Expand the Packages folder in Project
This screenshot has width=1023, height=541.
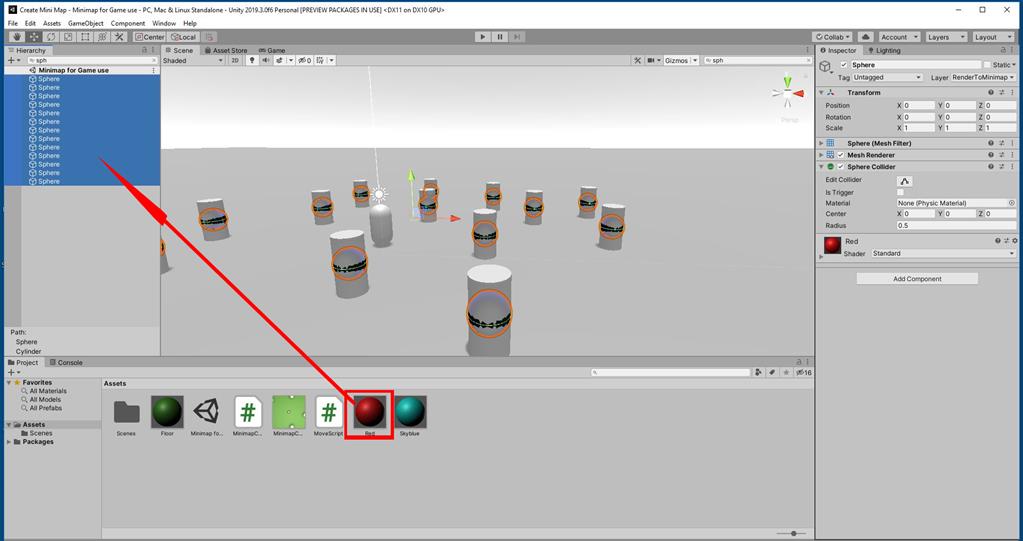(x=9, y=442)
